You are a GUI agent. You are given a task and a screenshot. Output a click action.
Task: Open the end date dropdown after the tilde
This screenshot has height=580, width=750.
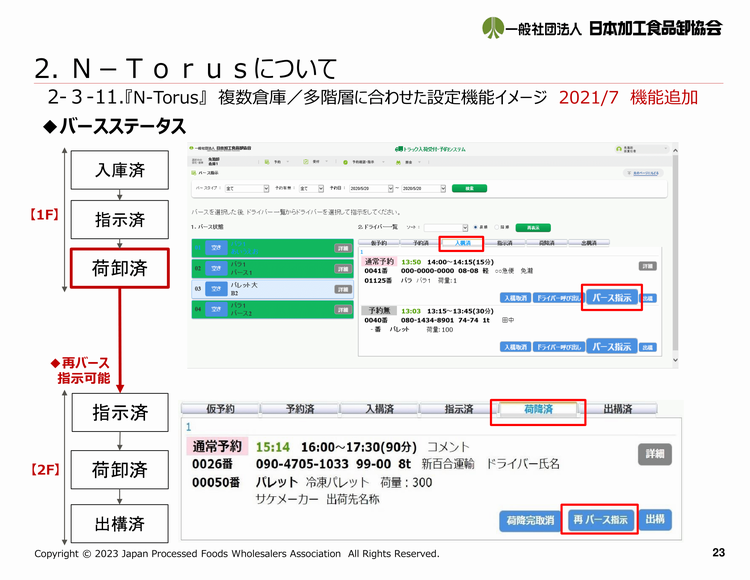tap(424, 188)
